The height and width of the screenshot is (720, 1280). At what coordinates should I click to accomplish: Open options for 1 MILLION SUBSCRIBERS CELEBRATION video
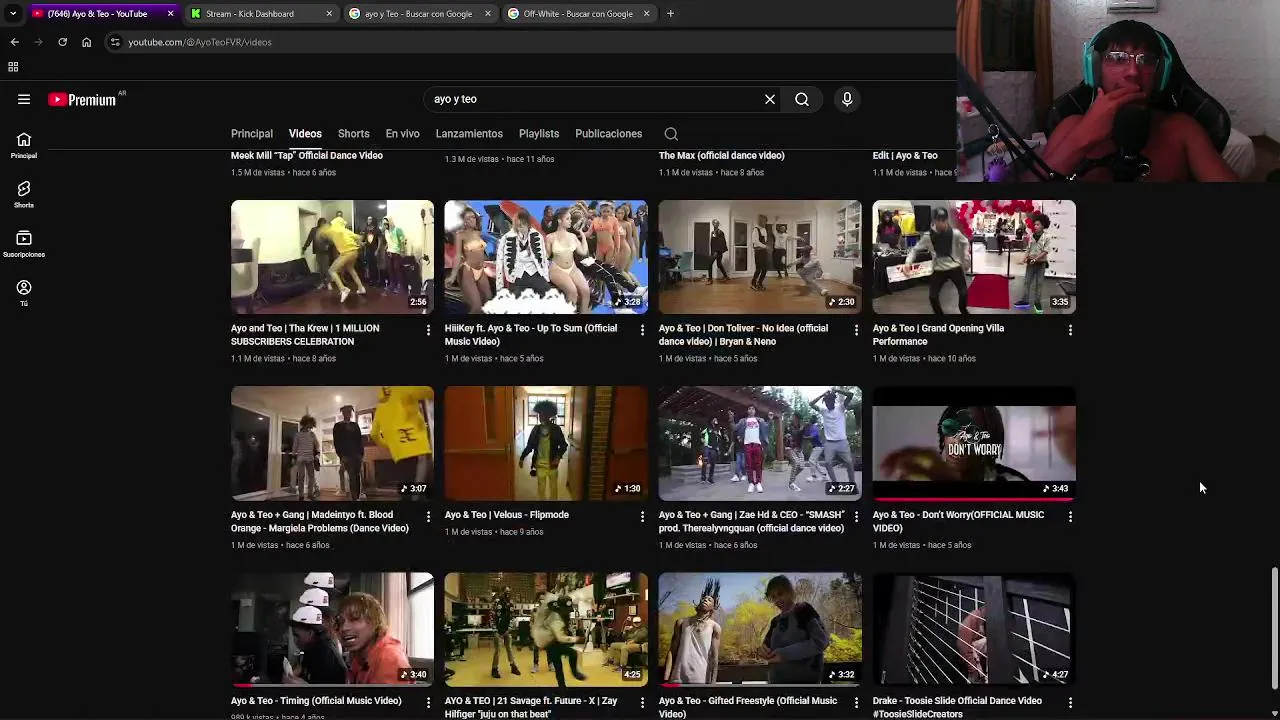(x=428, y=330)
